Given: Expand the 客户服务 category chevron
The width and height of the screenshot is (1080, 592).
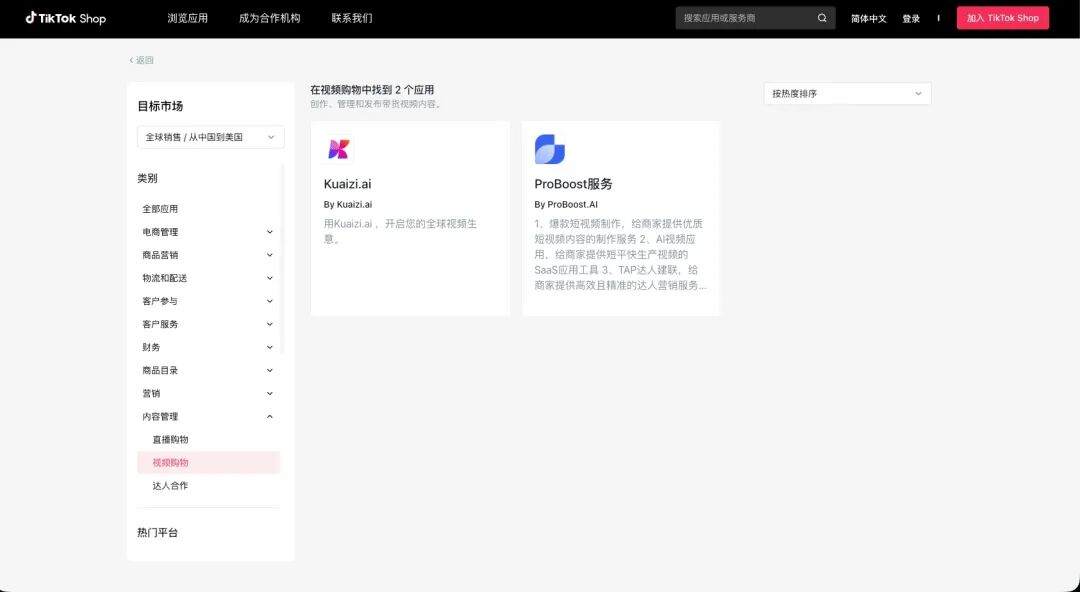Looking at the screenshot, I should click(x=270, y=324).
